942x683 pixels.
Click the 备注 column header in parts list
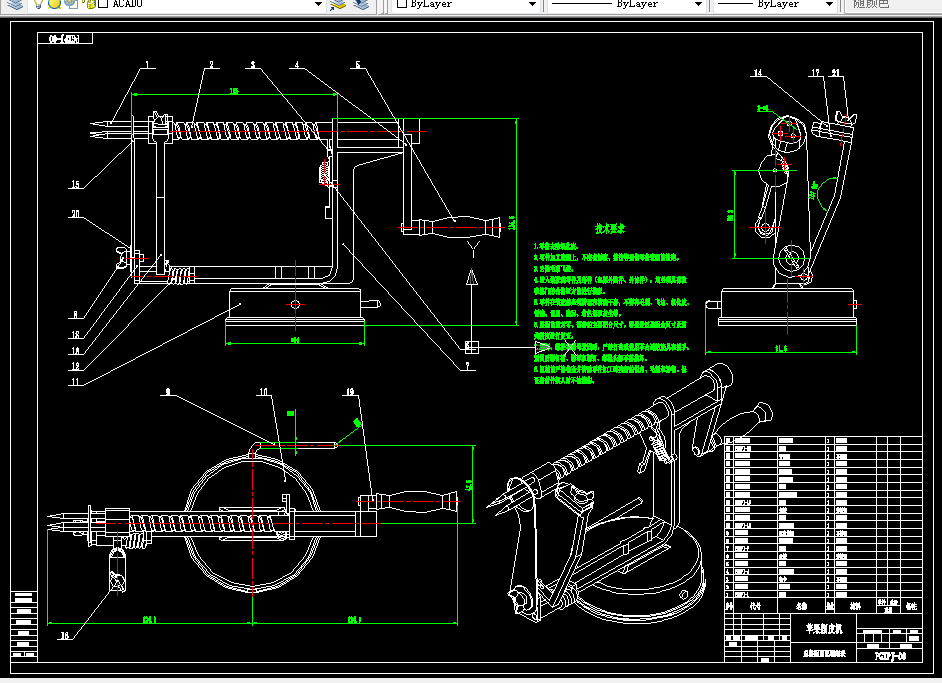[911, 606]
